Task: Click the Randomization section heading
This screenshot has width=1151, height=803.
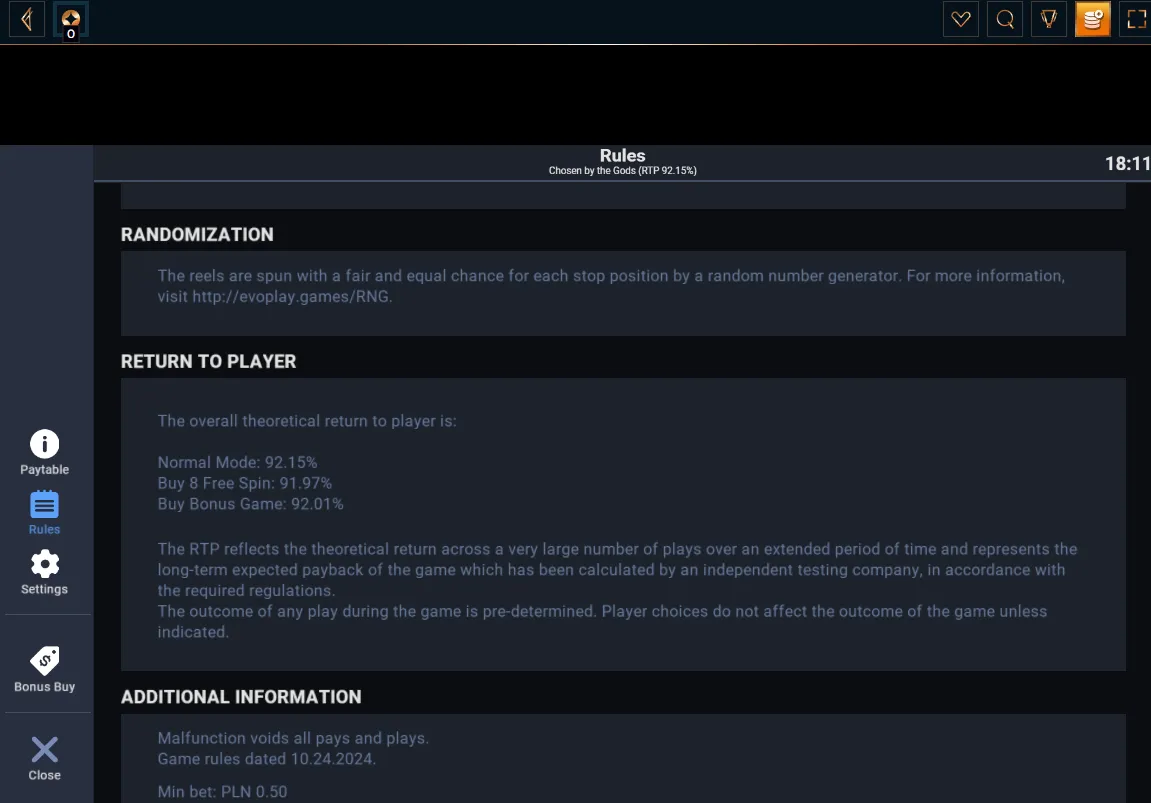Action: pyautogui.click(x=197, y=234)
